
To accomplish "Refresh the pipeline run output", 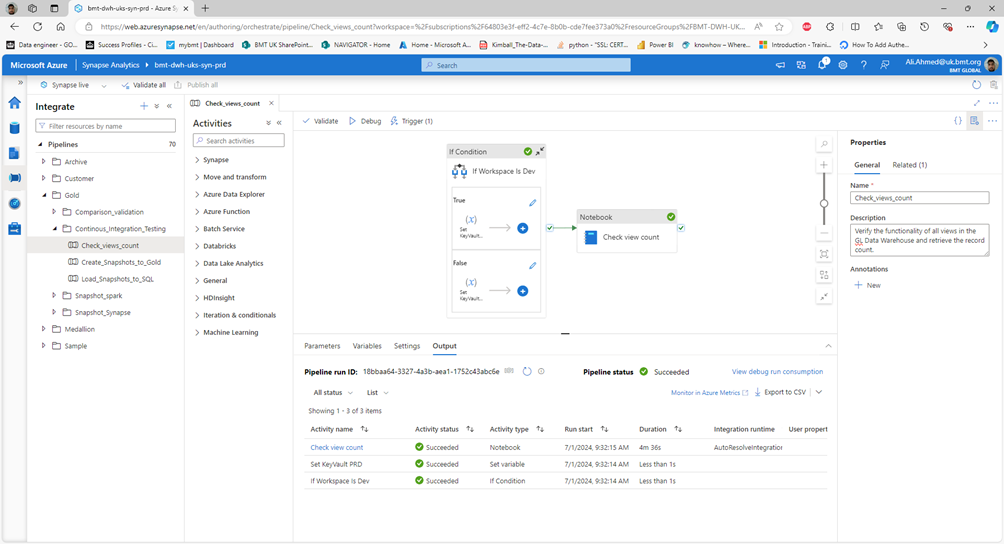I will click(527, 372).
